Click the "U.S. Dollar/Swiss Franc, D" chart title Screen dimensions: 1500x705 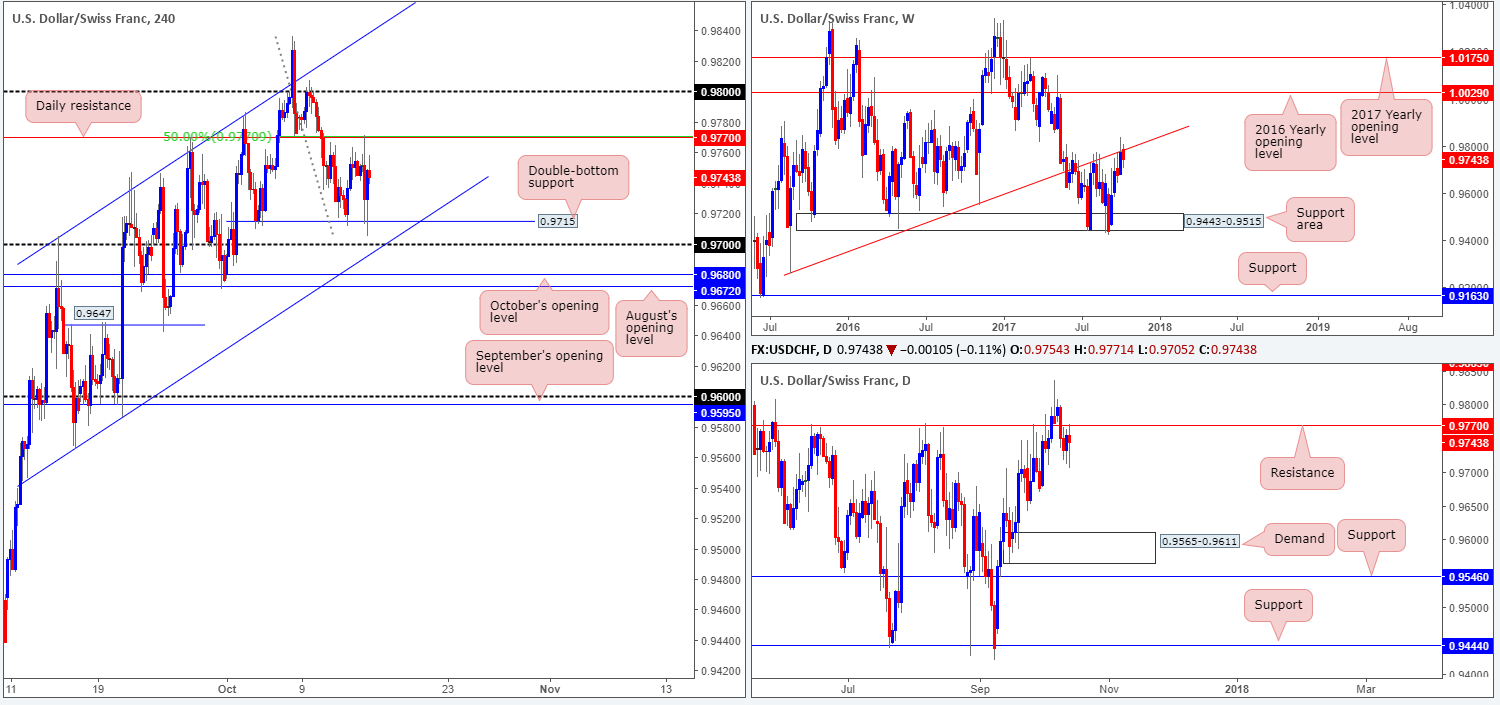point(837,380)
